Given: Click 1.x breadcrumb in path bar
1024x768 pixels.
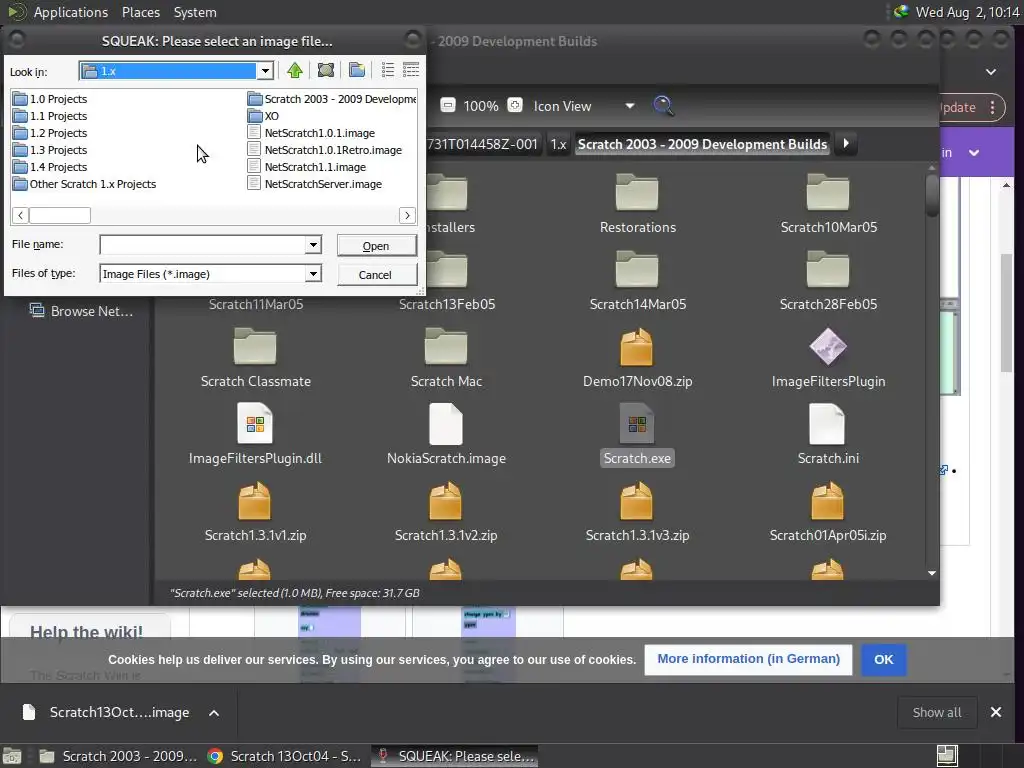Looking at the screenshot, I should click(558, 144).
